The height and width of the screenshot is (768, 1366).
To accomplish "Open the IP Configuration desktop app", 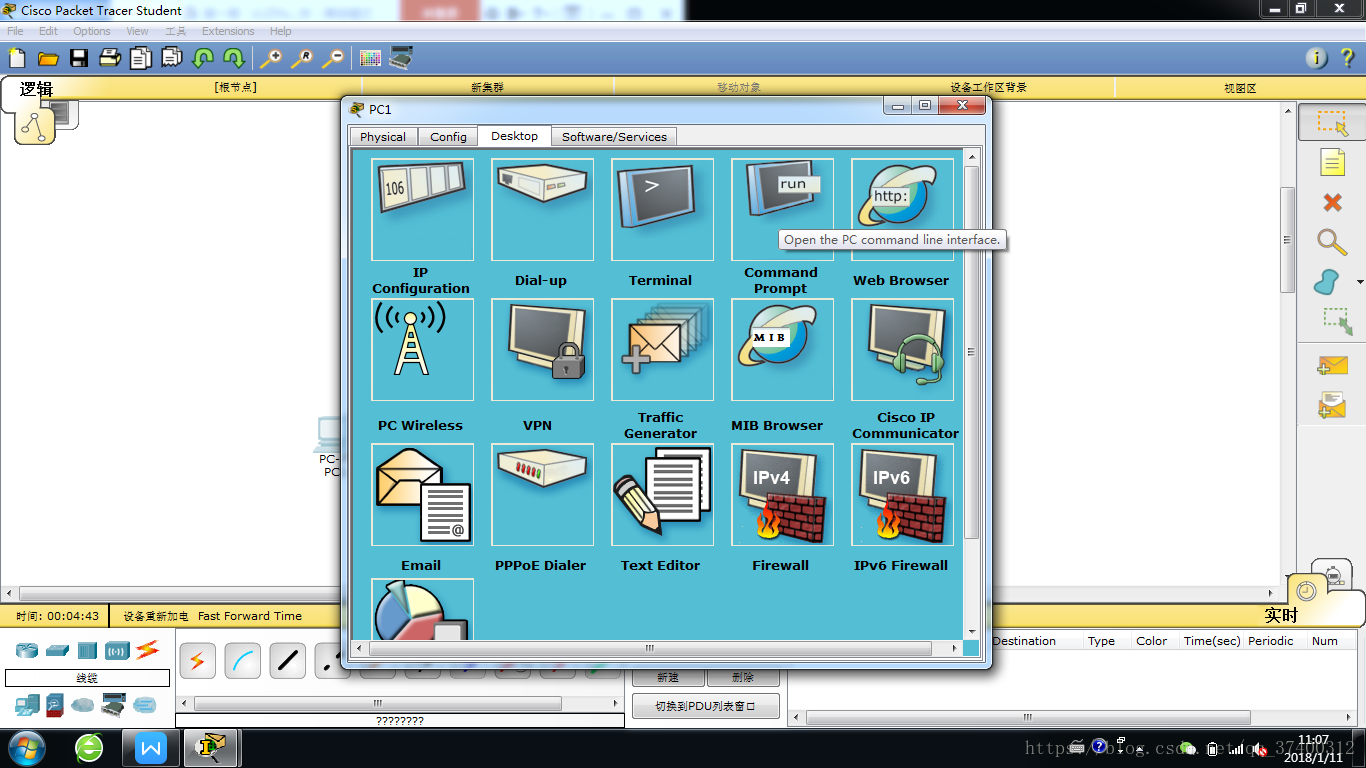I will 422,210.
